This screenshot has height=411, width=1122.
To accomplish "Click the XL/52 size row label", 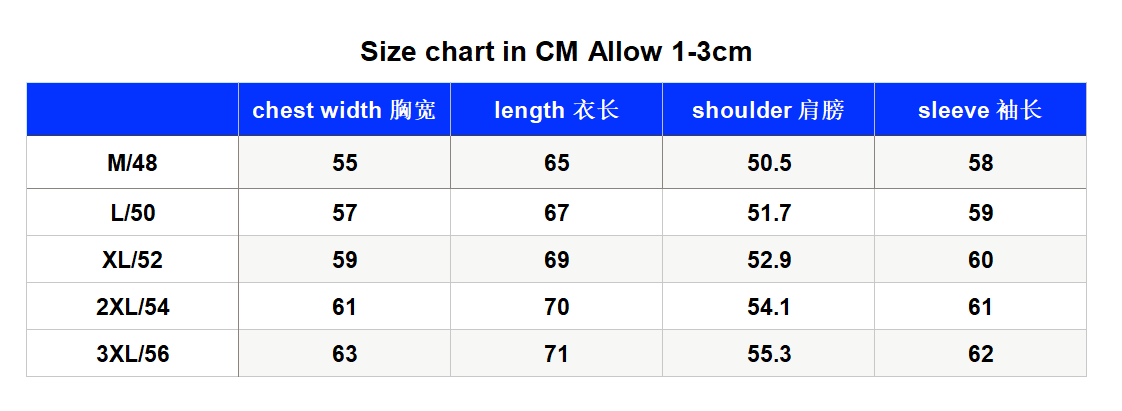I will pos(132,260).
